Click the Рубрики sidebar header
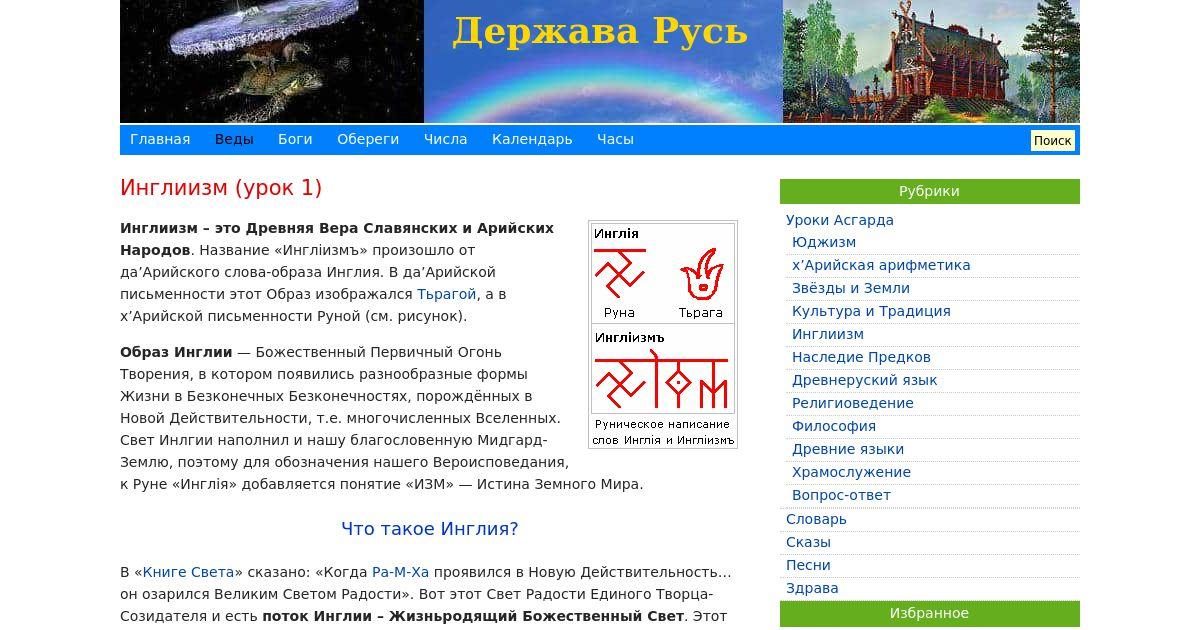This screenshot has width=1200, height=630. tap(929, 191)
